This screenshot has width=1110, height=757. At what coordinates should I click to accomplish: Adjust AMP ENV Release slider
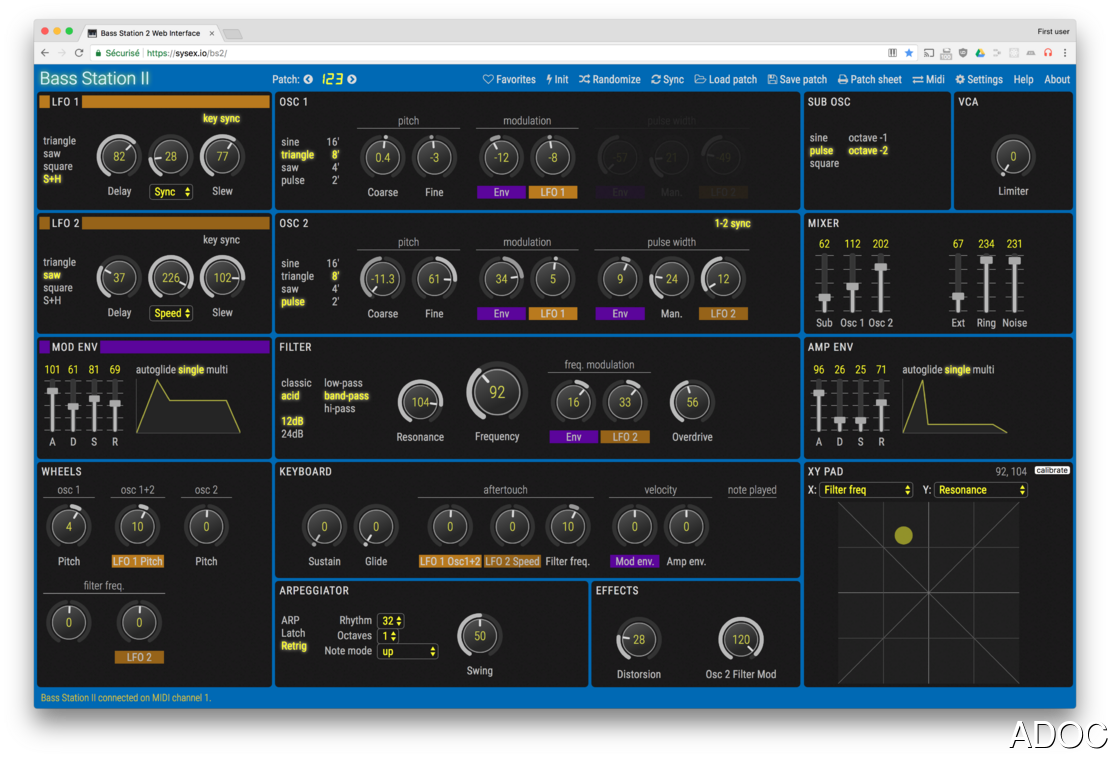pos(881,403)
